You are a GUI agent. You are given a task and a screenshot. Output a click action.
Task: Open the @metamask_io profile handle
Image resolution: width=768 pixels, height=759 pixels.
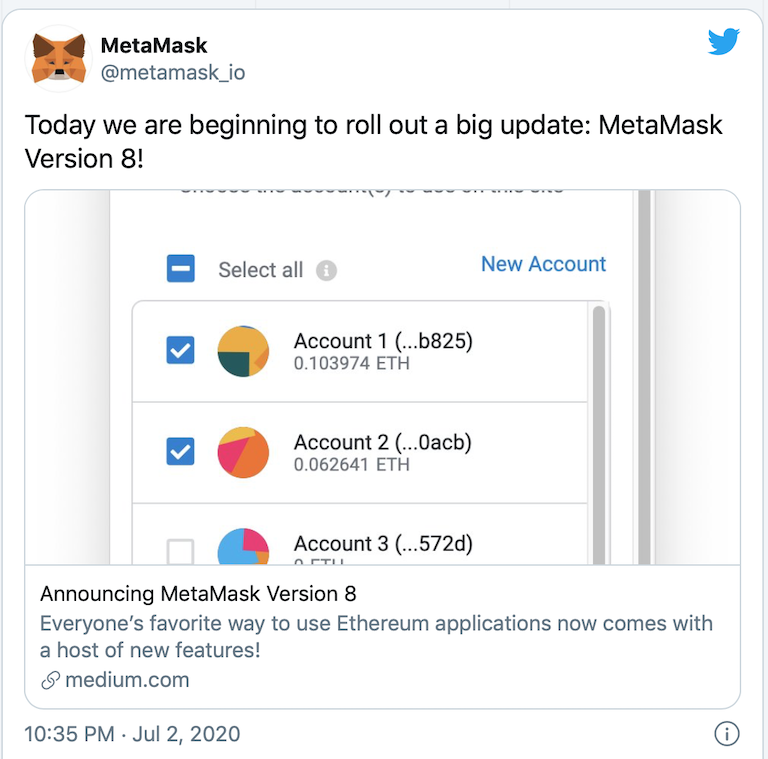172,72
